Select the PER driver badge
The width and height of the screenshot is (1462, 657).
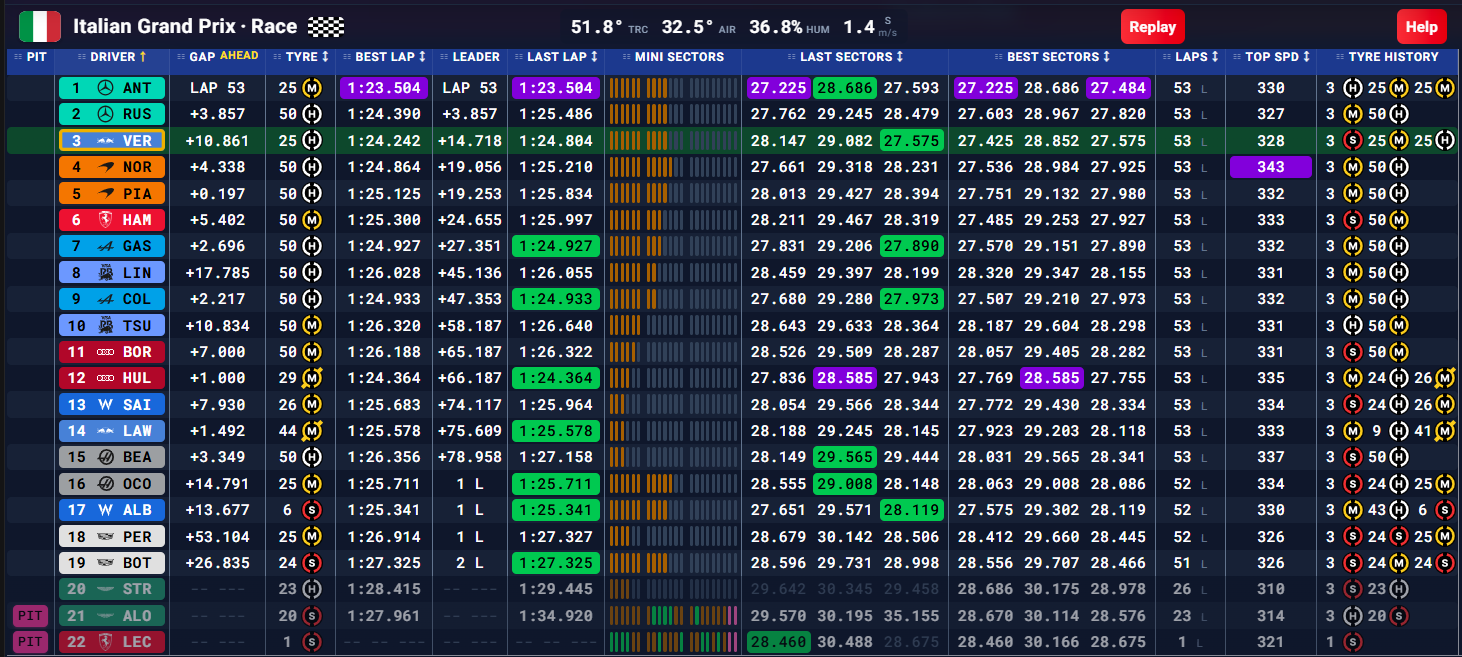(111, 536)
